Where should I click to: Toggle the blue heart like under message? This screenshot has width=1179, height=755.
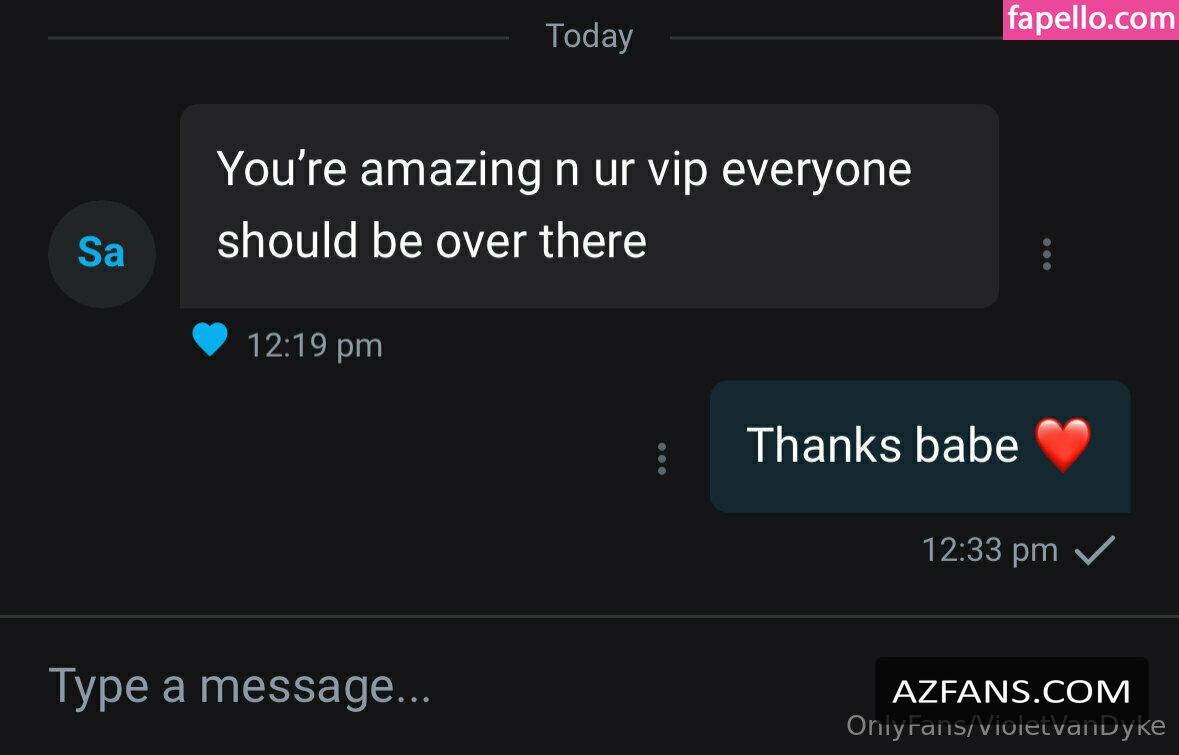click(210, 338)
